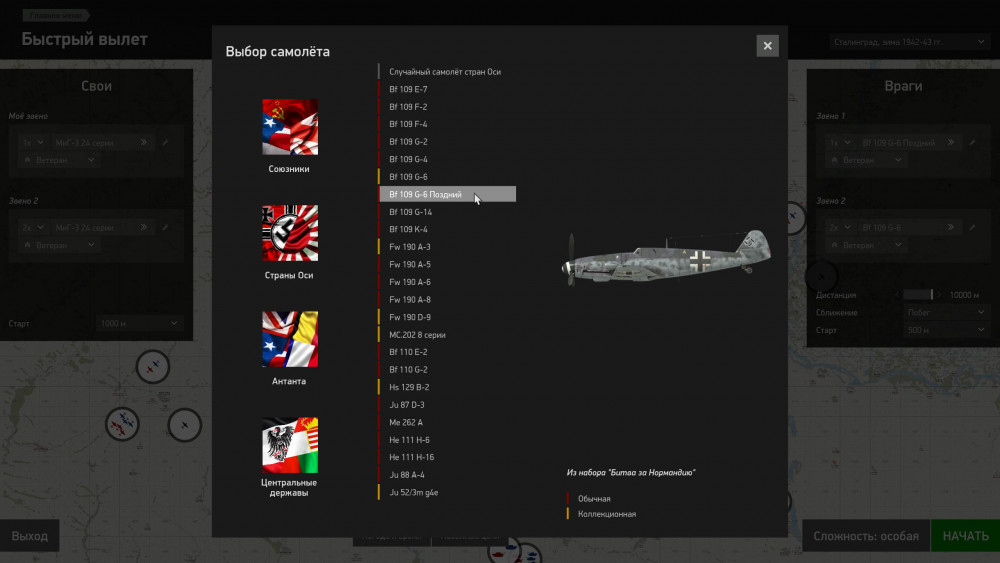Open aircraft count dropdown for Моё звено
The width and height of the screenshot is (1000, 563).
(33, 142)
